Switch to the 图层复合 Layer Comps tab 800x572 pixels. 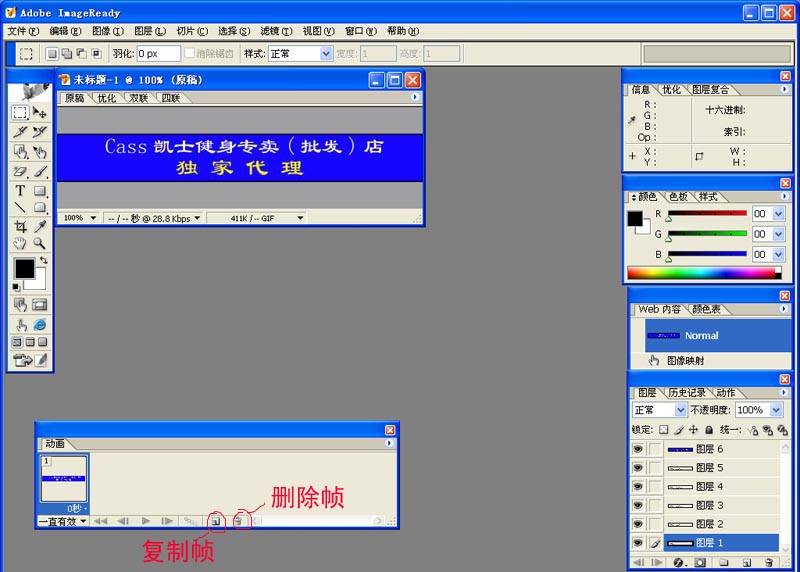click(710, 90)
